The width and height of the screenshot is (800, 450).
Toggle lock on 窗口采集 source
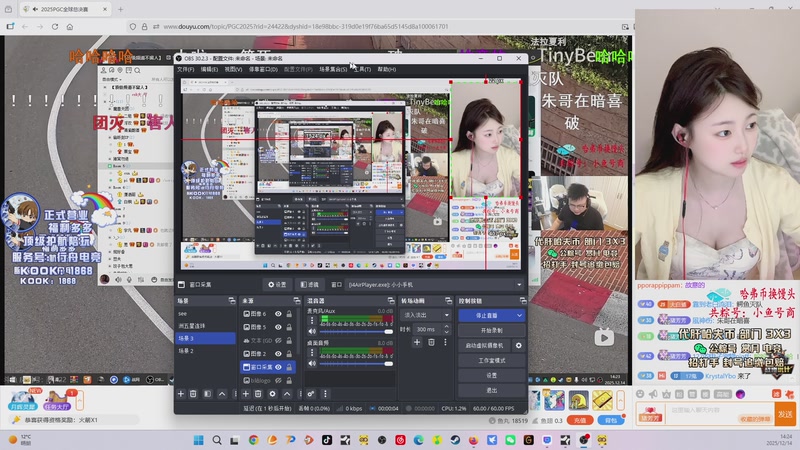[289, 367]
